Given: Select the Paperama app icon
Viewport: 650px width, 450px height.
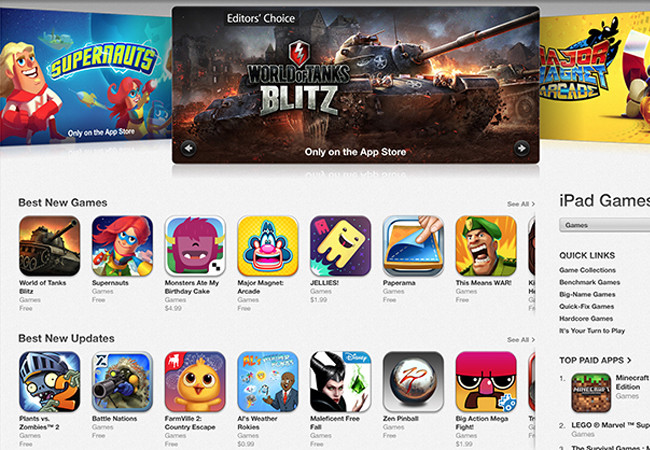Looking at the screenshot, I should point(413,246).
